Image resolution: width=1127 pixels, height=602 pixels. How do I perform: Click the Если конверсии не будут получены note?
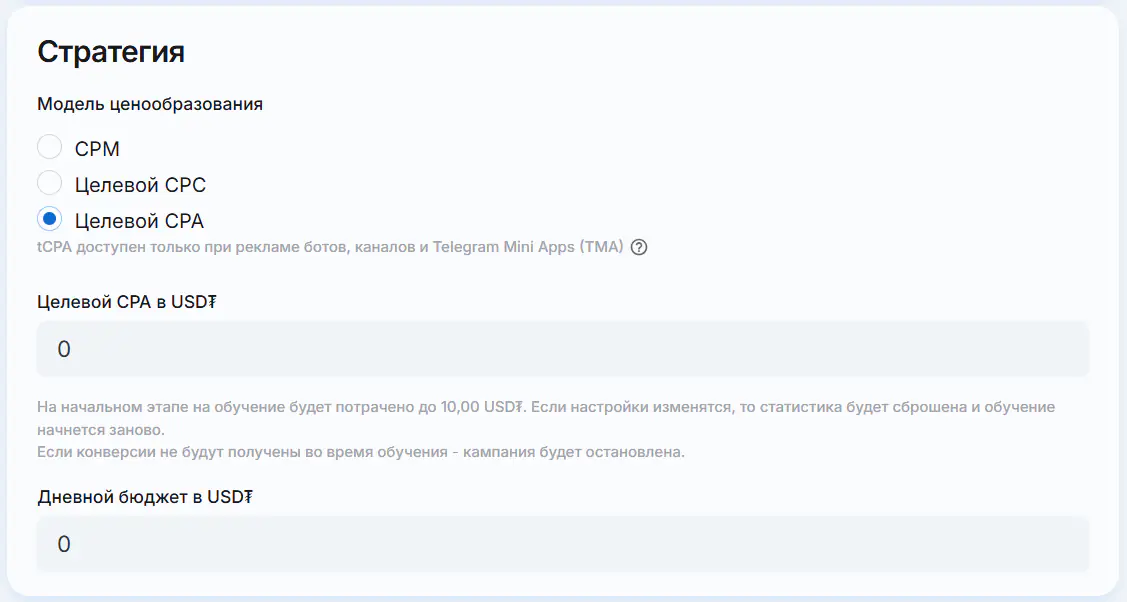tap(361, 452)
